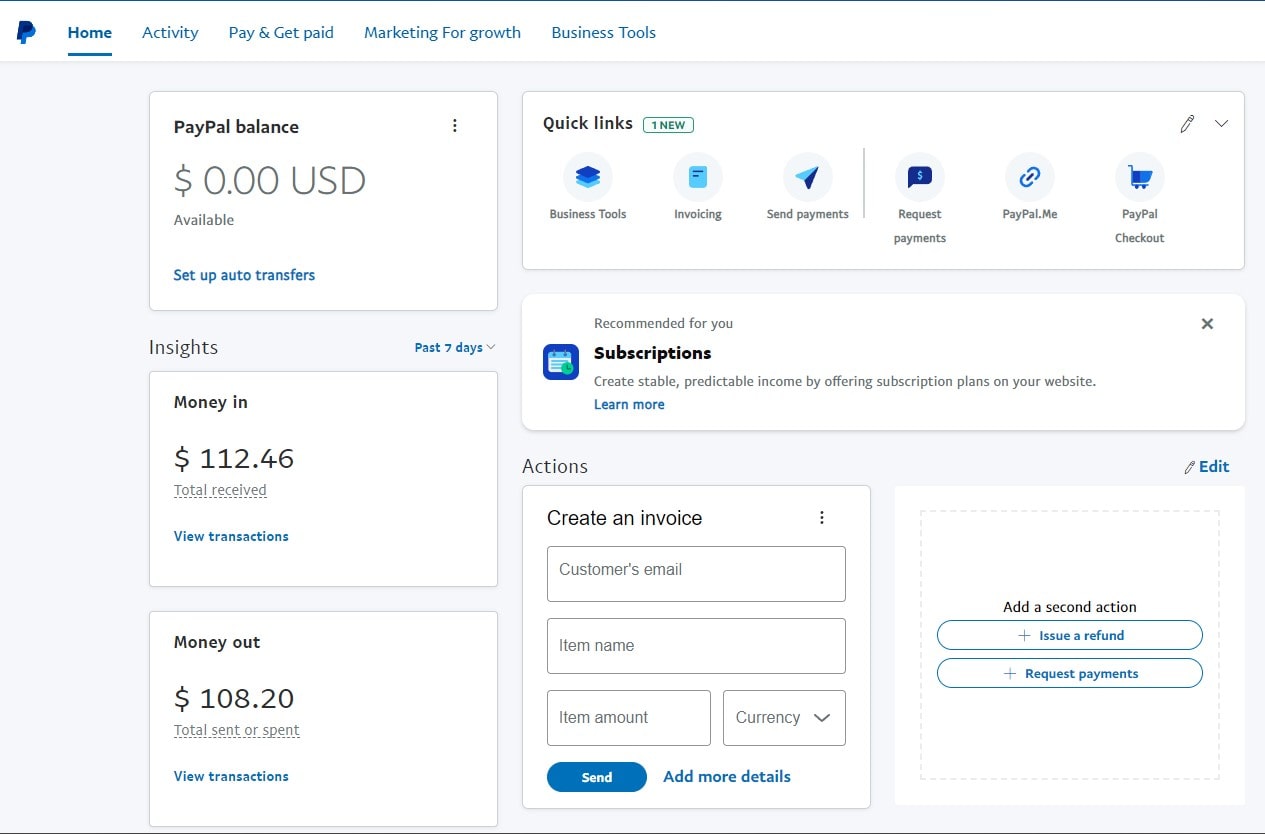Open the Marketing For growth menu
1265x834 pixels.
click(442, 32)
